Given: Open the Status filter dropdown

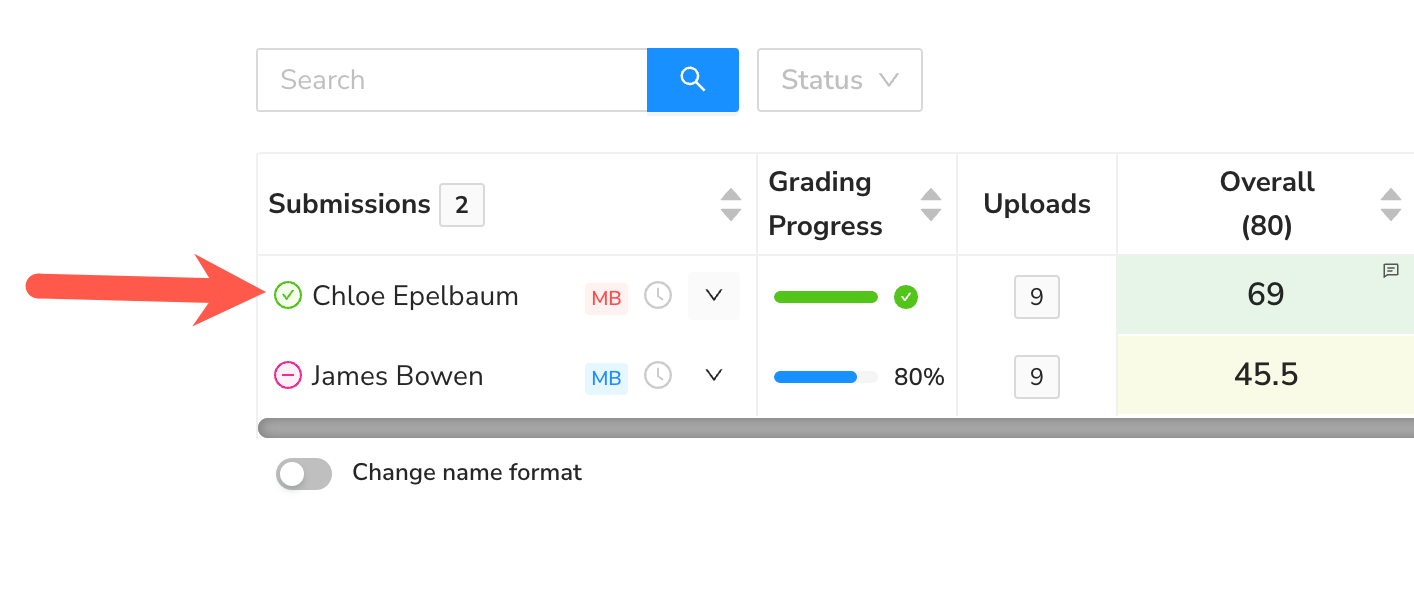Looking at the screenshot, I should 839,80.
